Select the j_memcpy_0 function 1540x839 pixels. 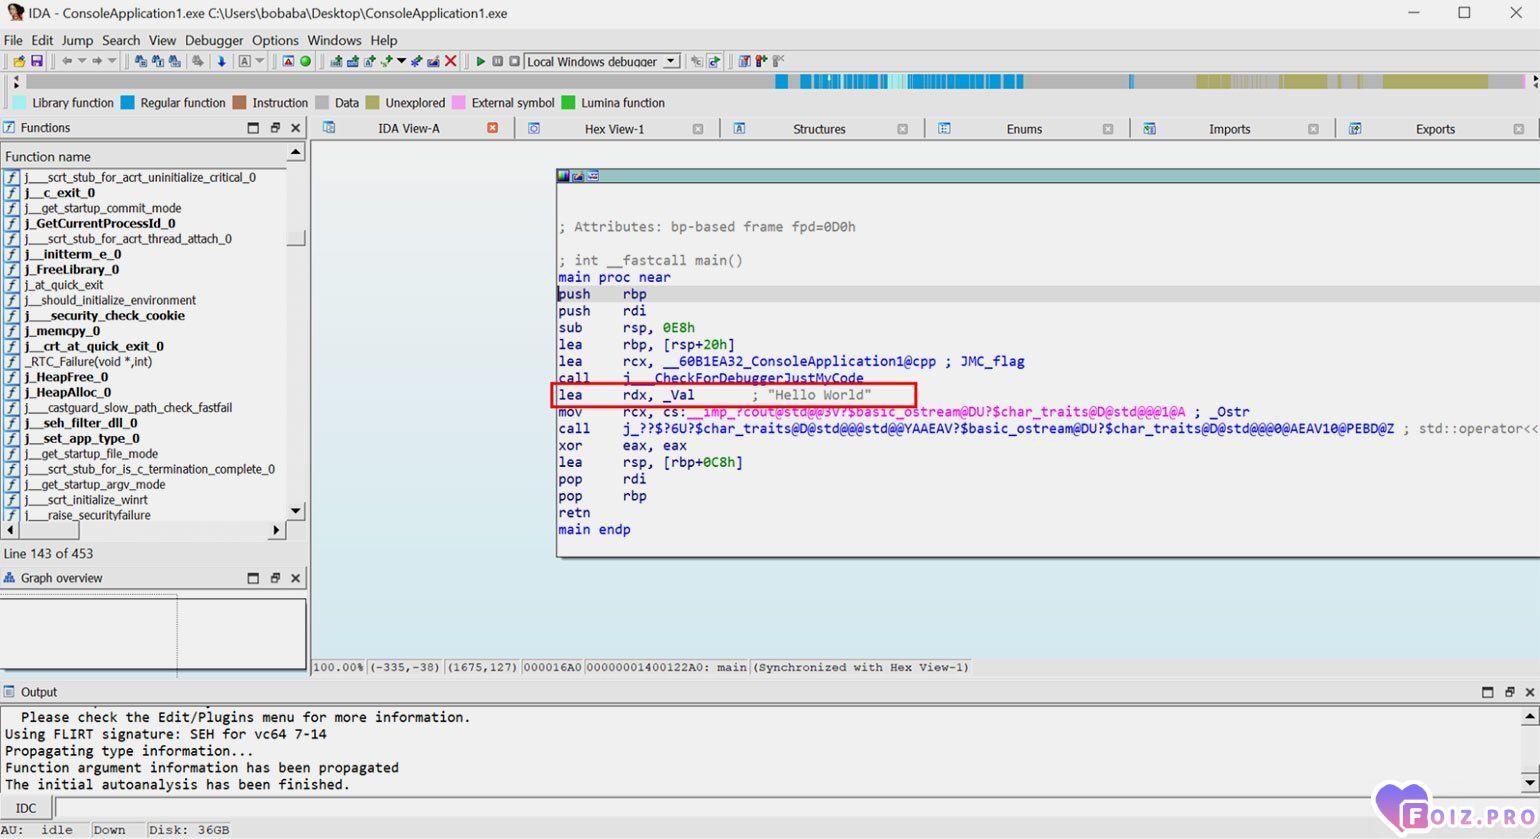pos(62,331)
